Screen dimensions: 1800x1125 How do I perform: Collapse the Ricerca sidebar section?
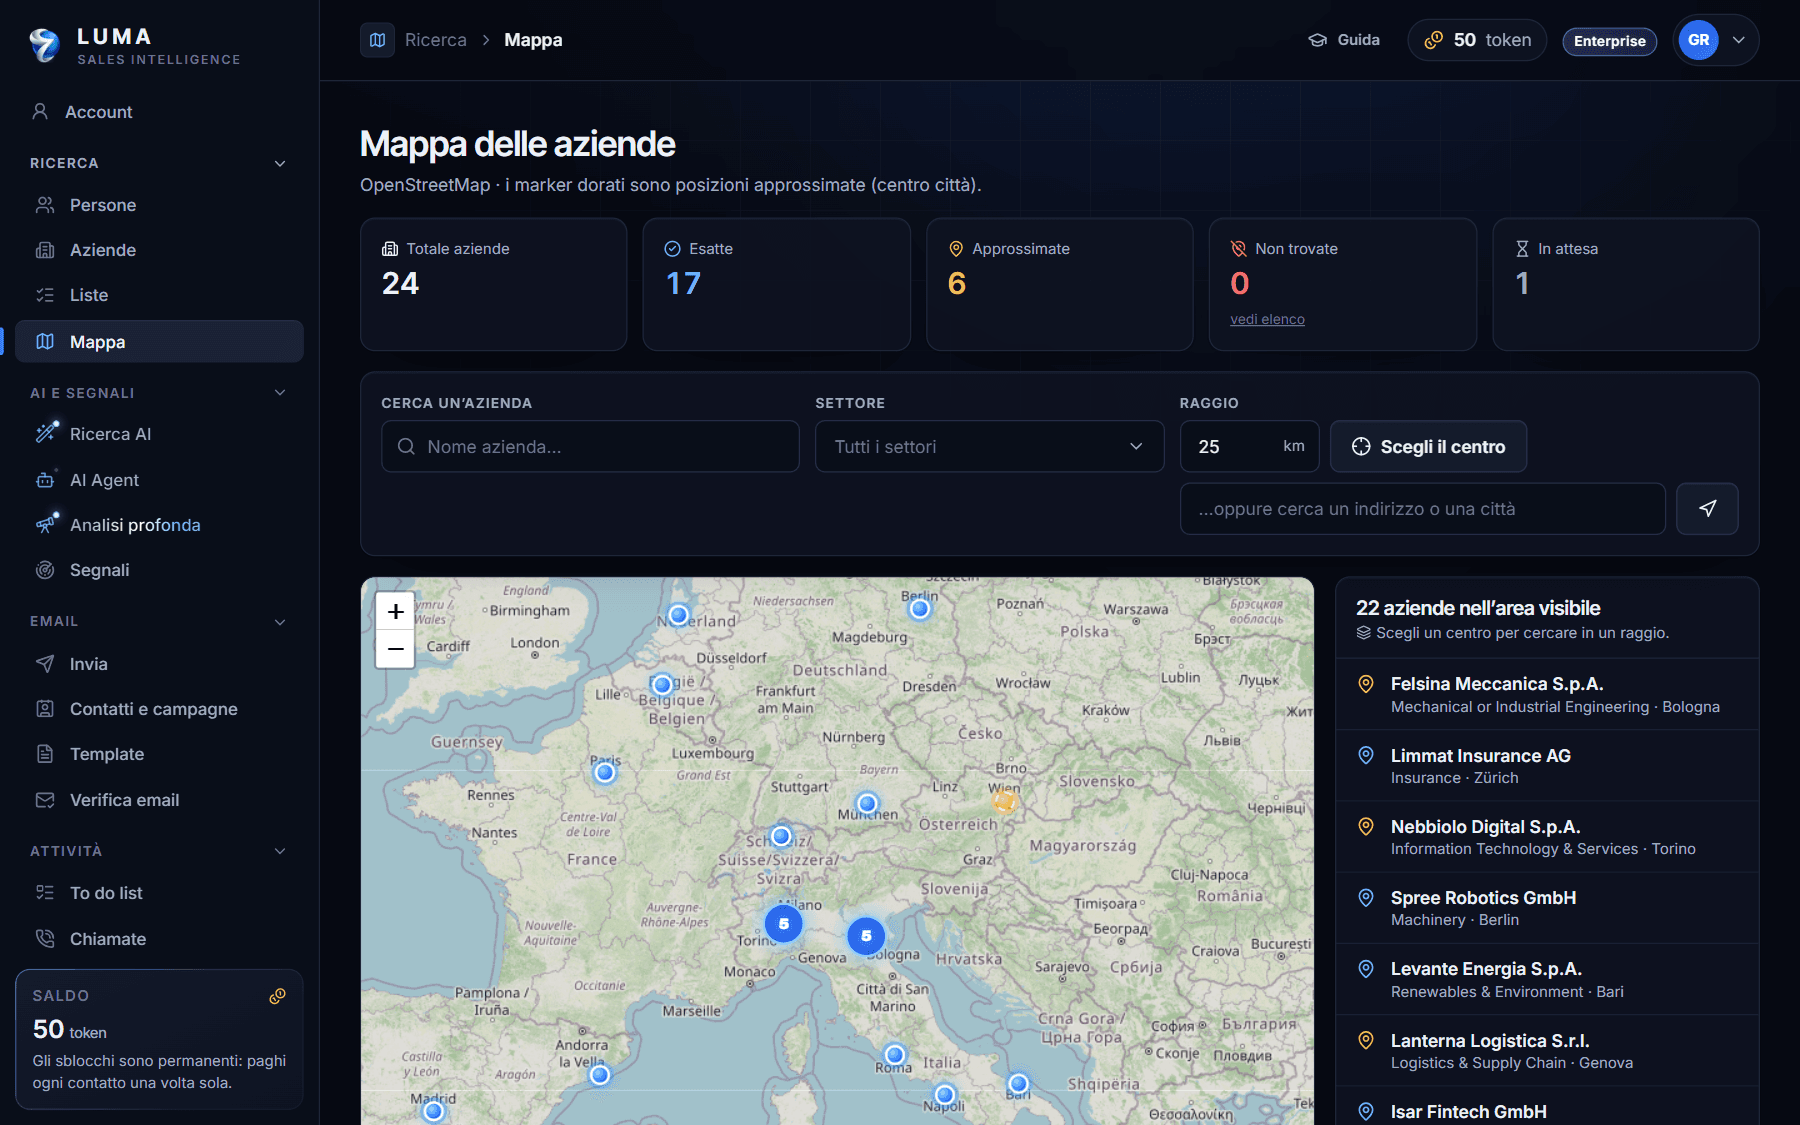coord(280,163)
